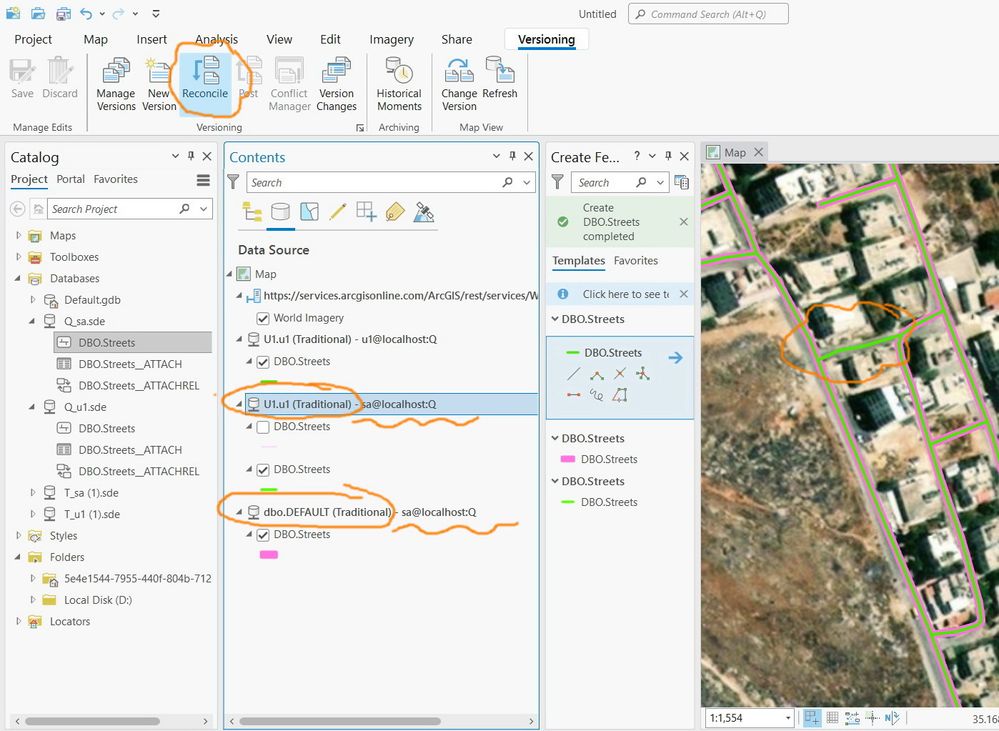
Task: Select List By Data Source view
Action: [280, 212]
